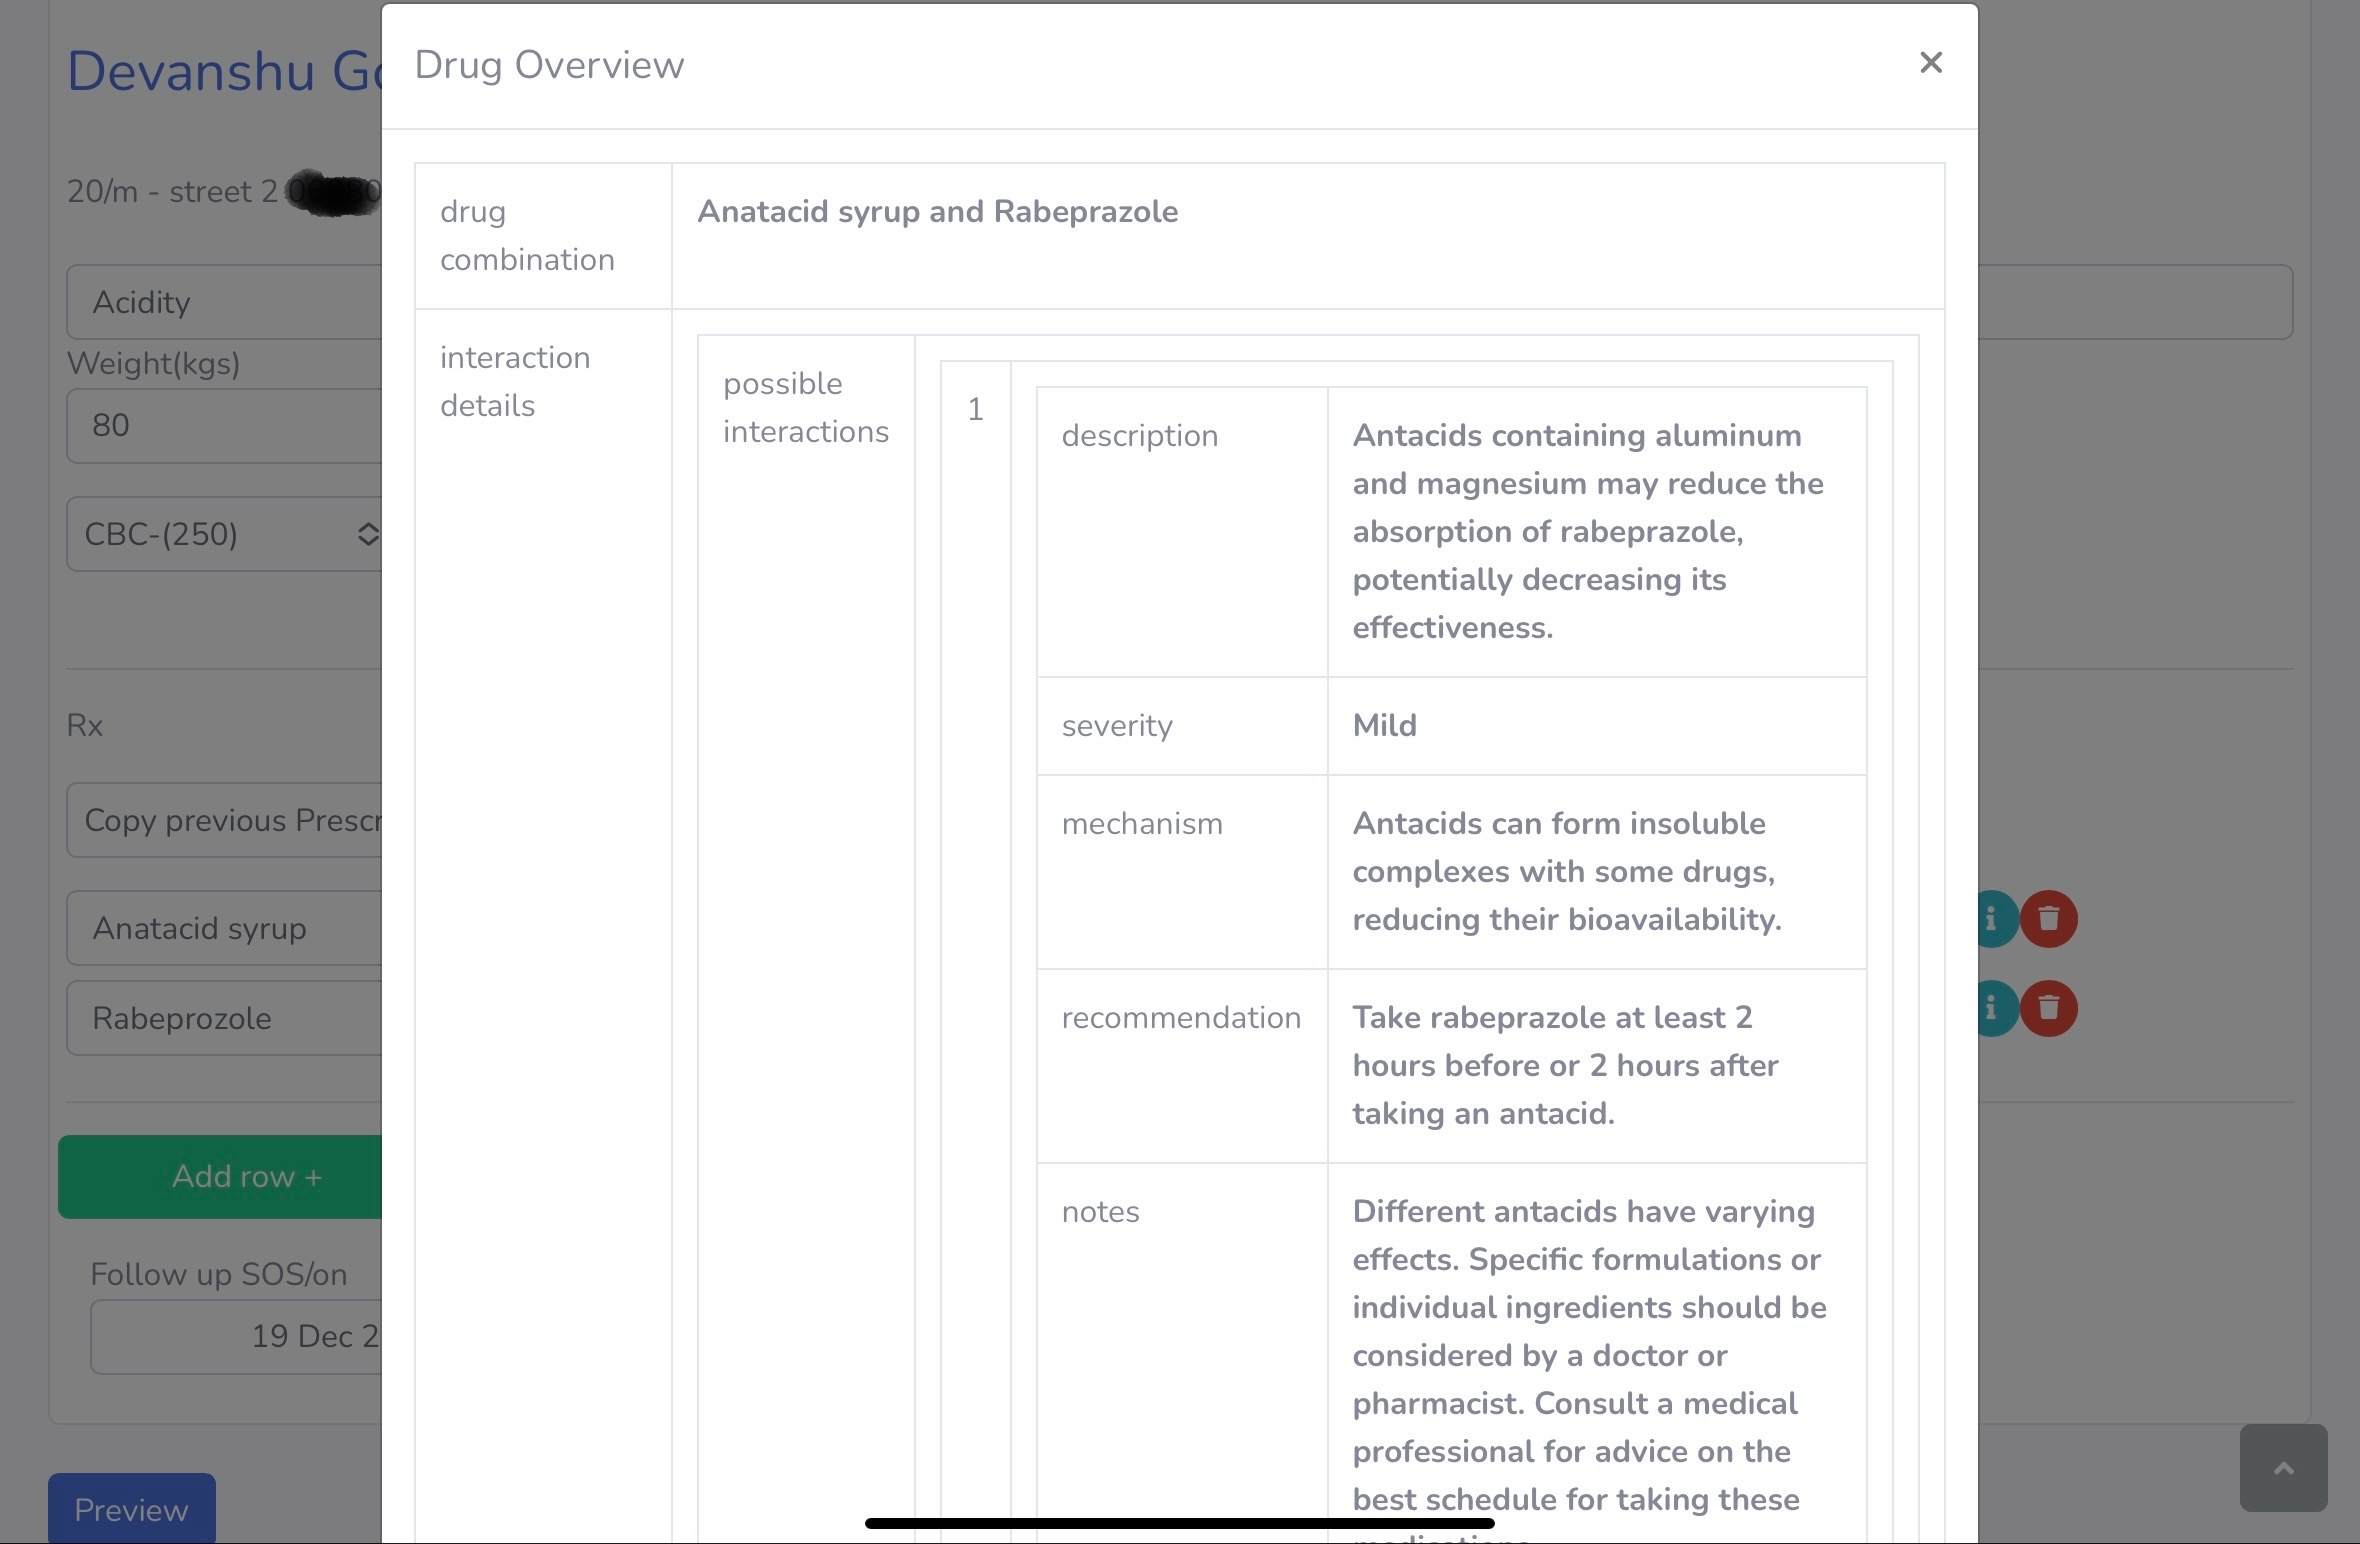Click the Weight field showing 80

(x=224, y=425)
